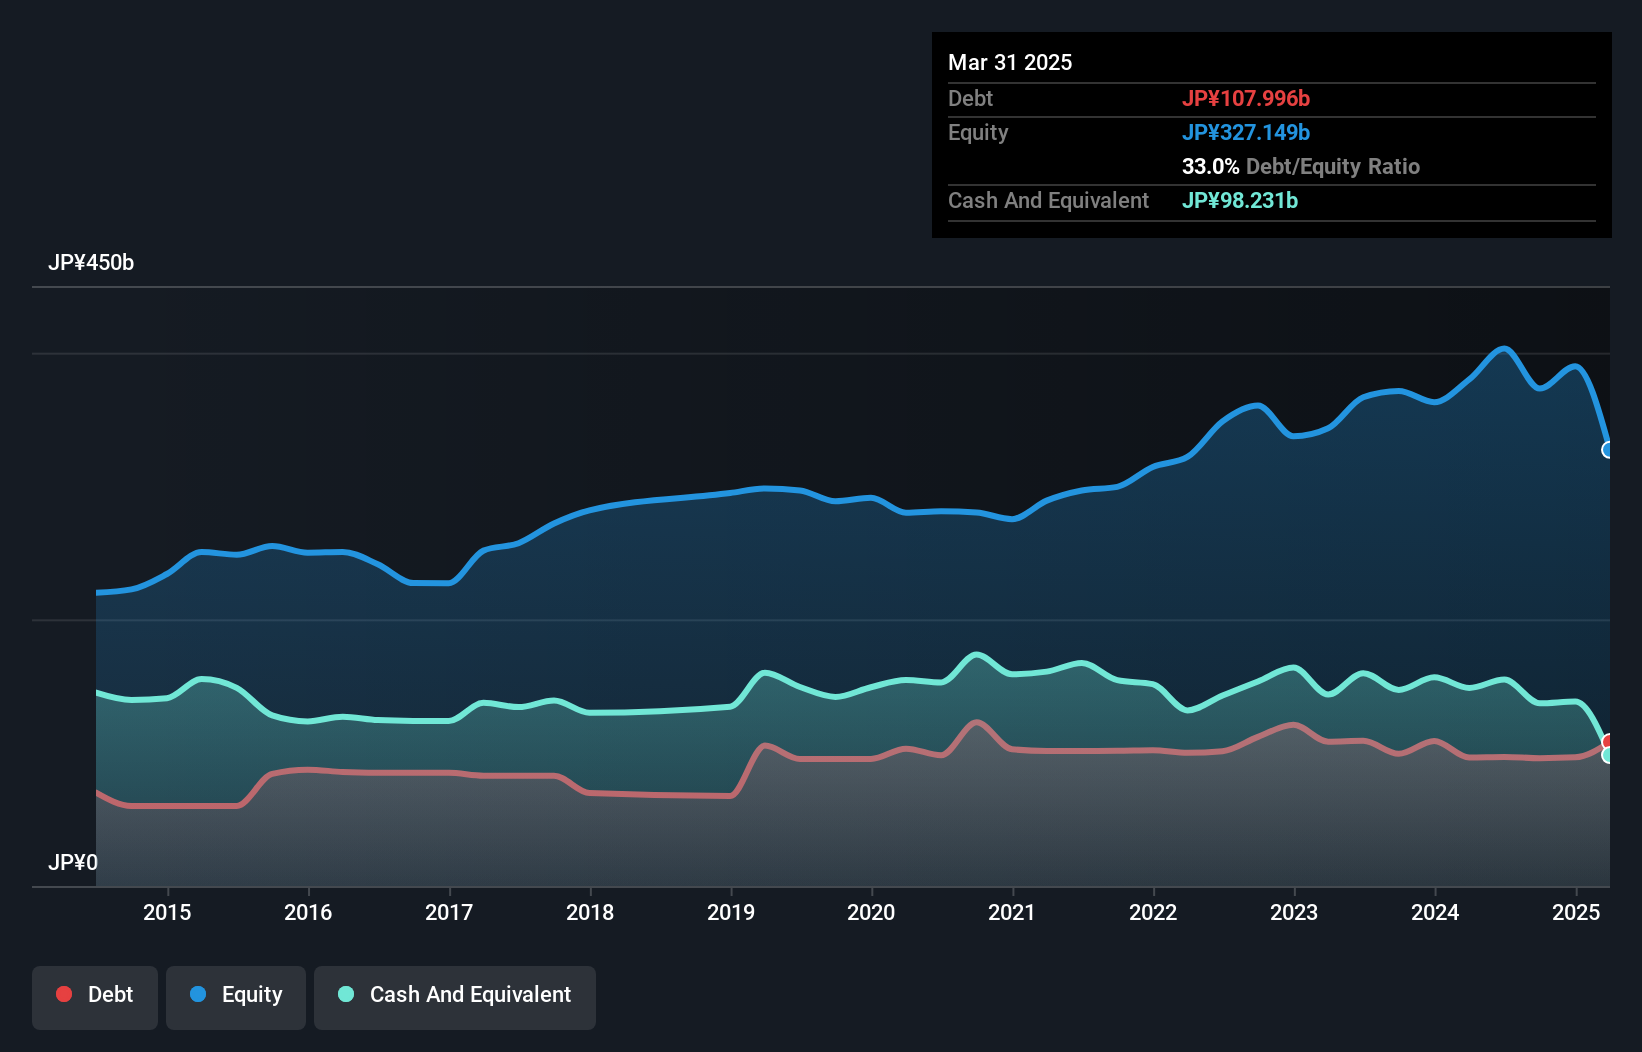Toggle the Debt series legend button
This screenshot has width=1642, height=1052.
point(95,997)
